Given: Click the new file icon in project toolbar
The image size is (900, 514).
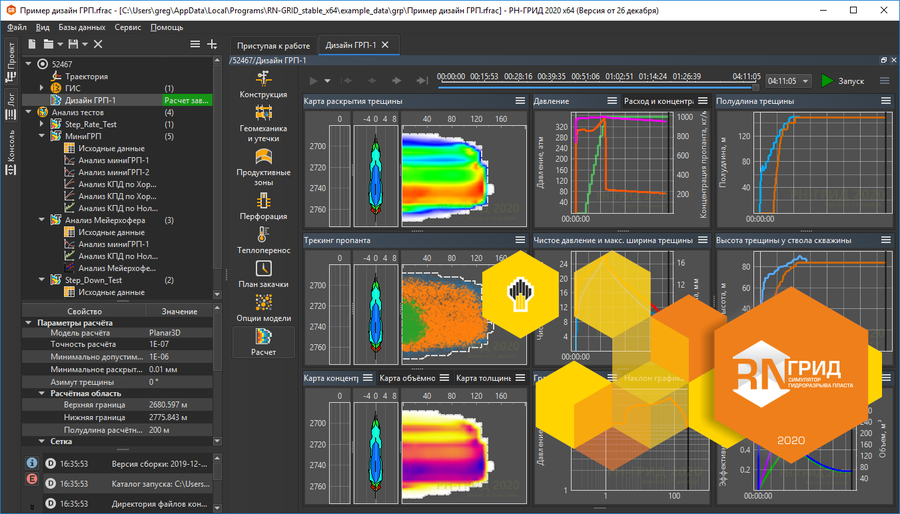Looking at the screenshot, I should [x=32, y=44].
